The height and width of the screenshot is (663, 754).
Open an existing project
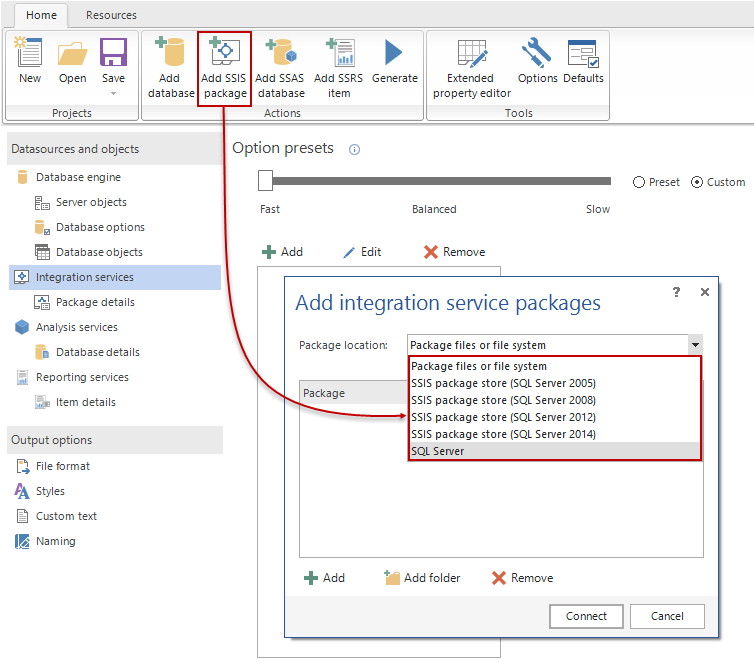click(73, 60)
